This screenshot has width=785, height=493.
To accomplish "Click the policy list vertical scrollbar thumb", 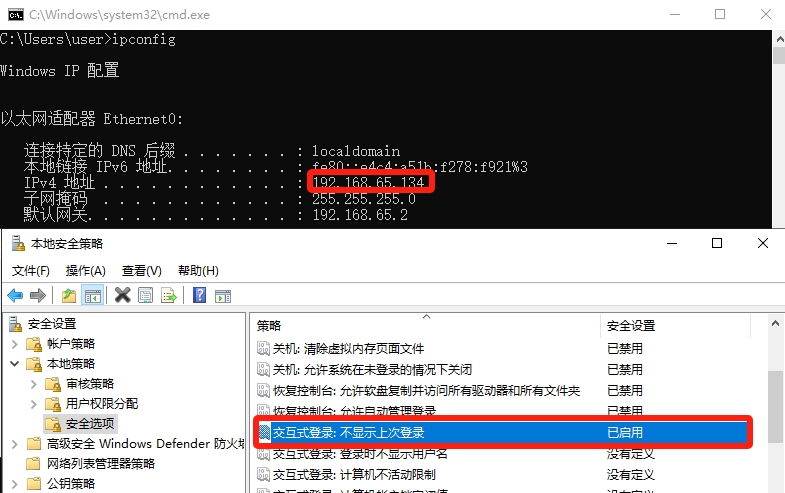I will point(775,406).
